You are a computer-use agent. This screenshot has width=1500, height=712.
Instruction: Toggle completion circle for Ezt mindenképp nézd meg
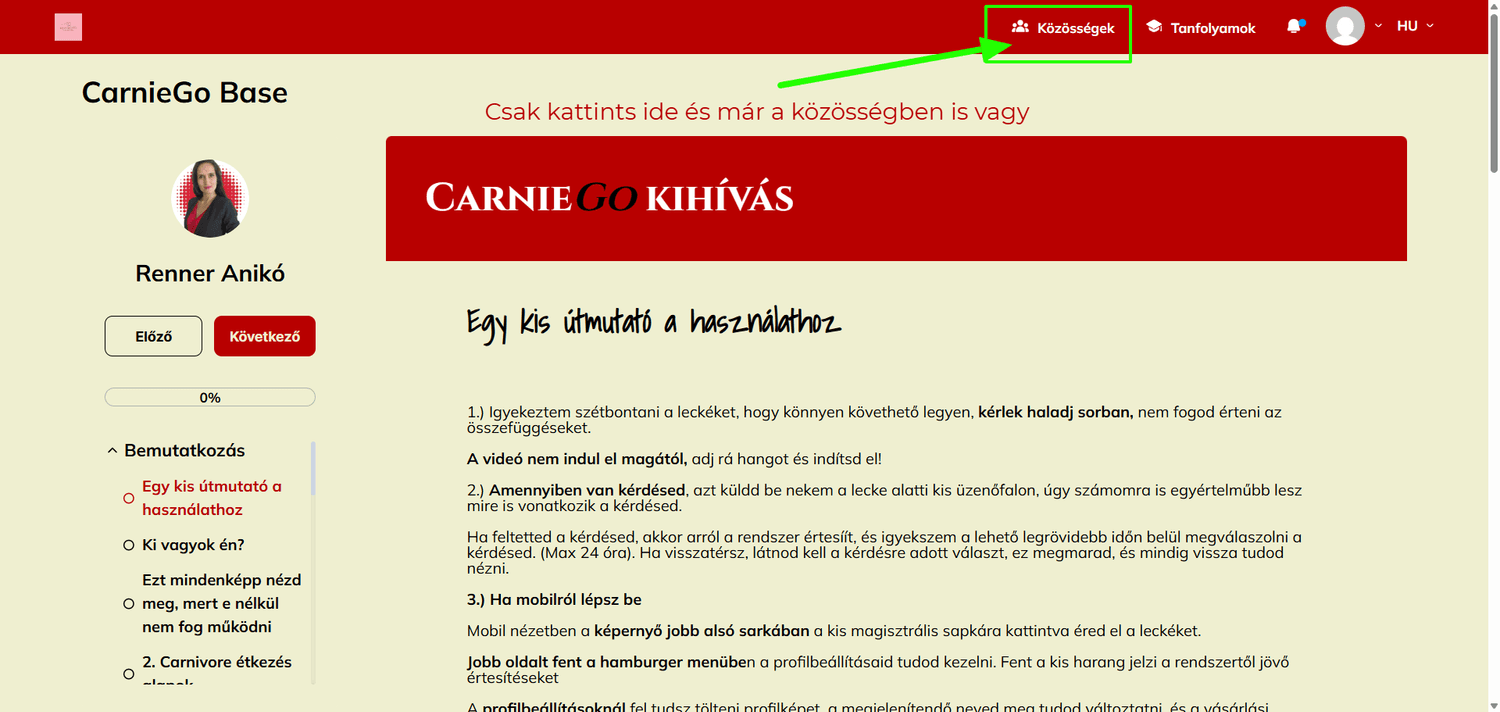(x=128, y=604)
